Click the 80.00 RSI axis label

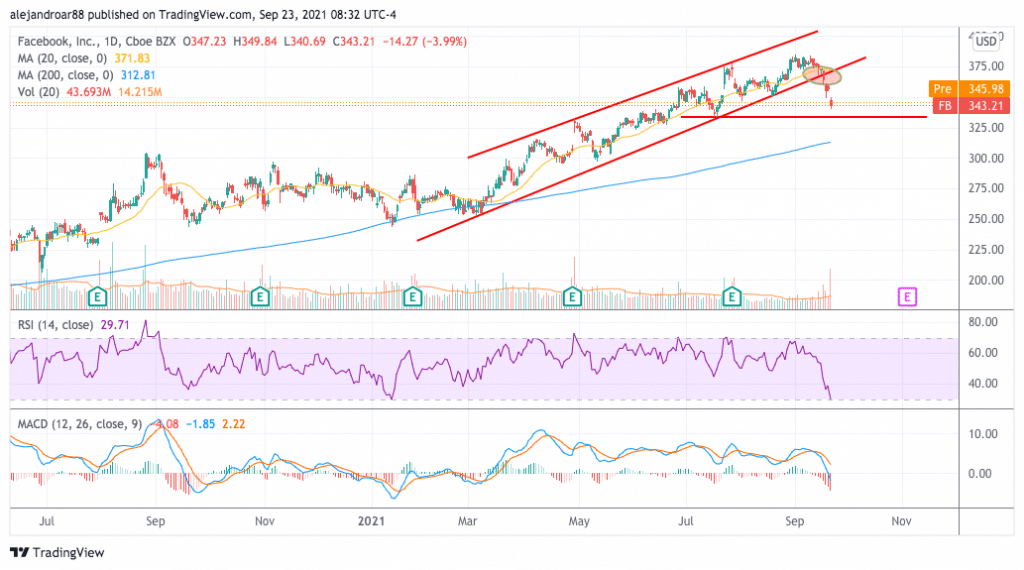[x=982, y=321]
